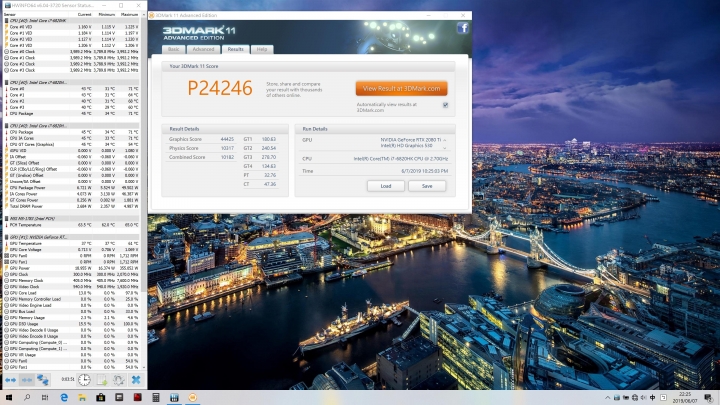
Task: Select the PCH Temperature row
Action: click(71, 225)
